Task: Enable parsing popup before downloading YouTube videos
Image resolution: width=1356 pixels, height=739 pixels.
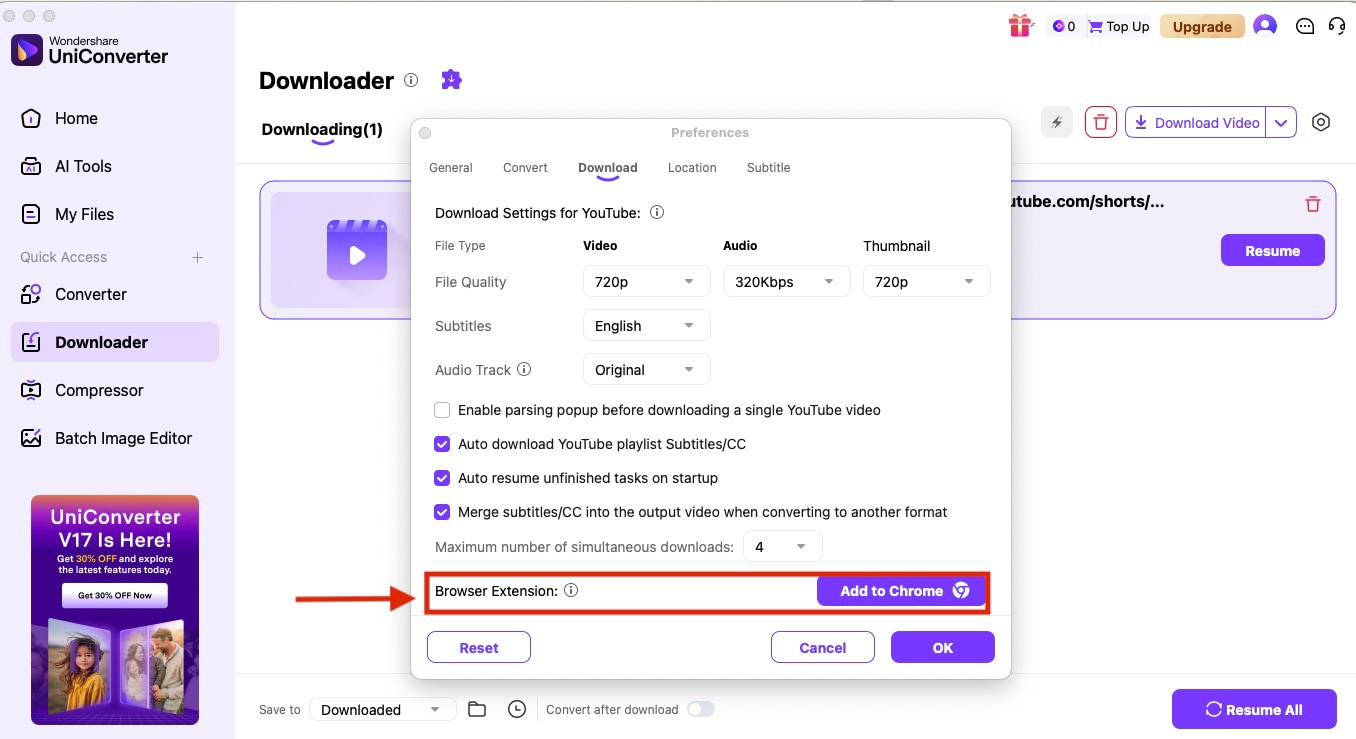Action: 442,410
